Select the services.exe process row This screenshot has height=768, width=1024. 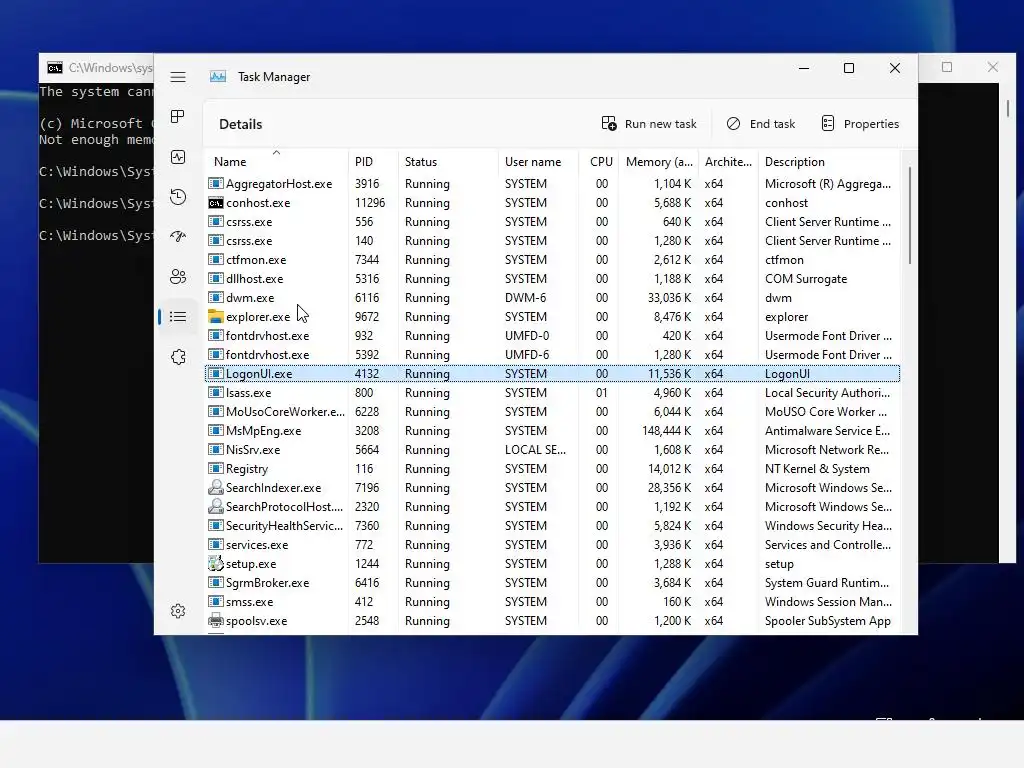pos(552,544)
